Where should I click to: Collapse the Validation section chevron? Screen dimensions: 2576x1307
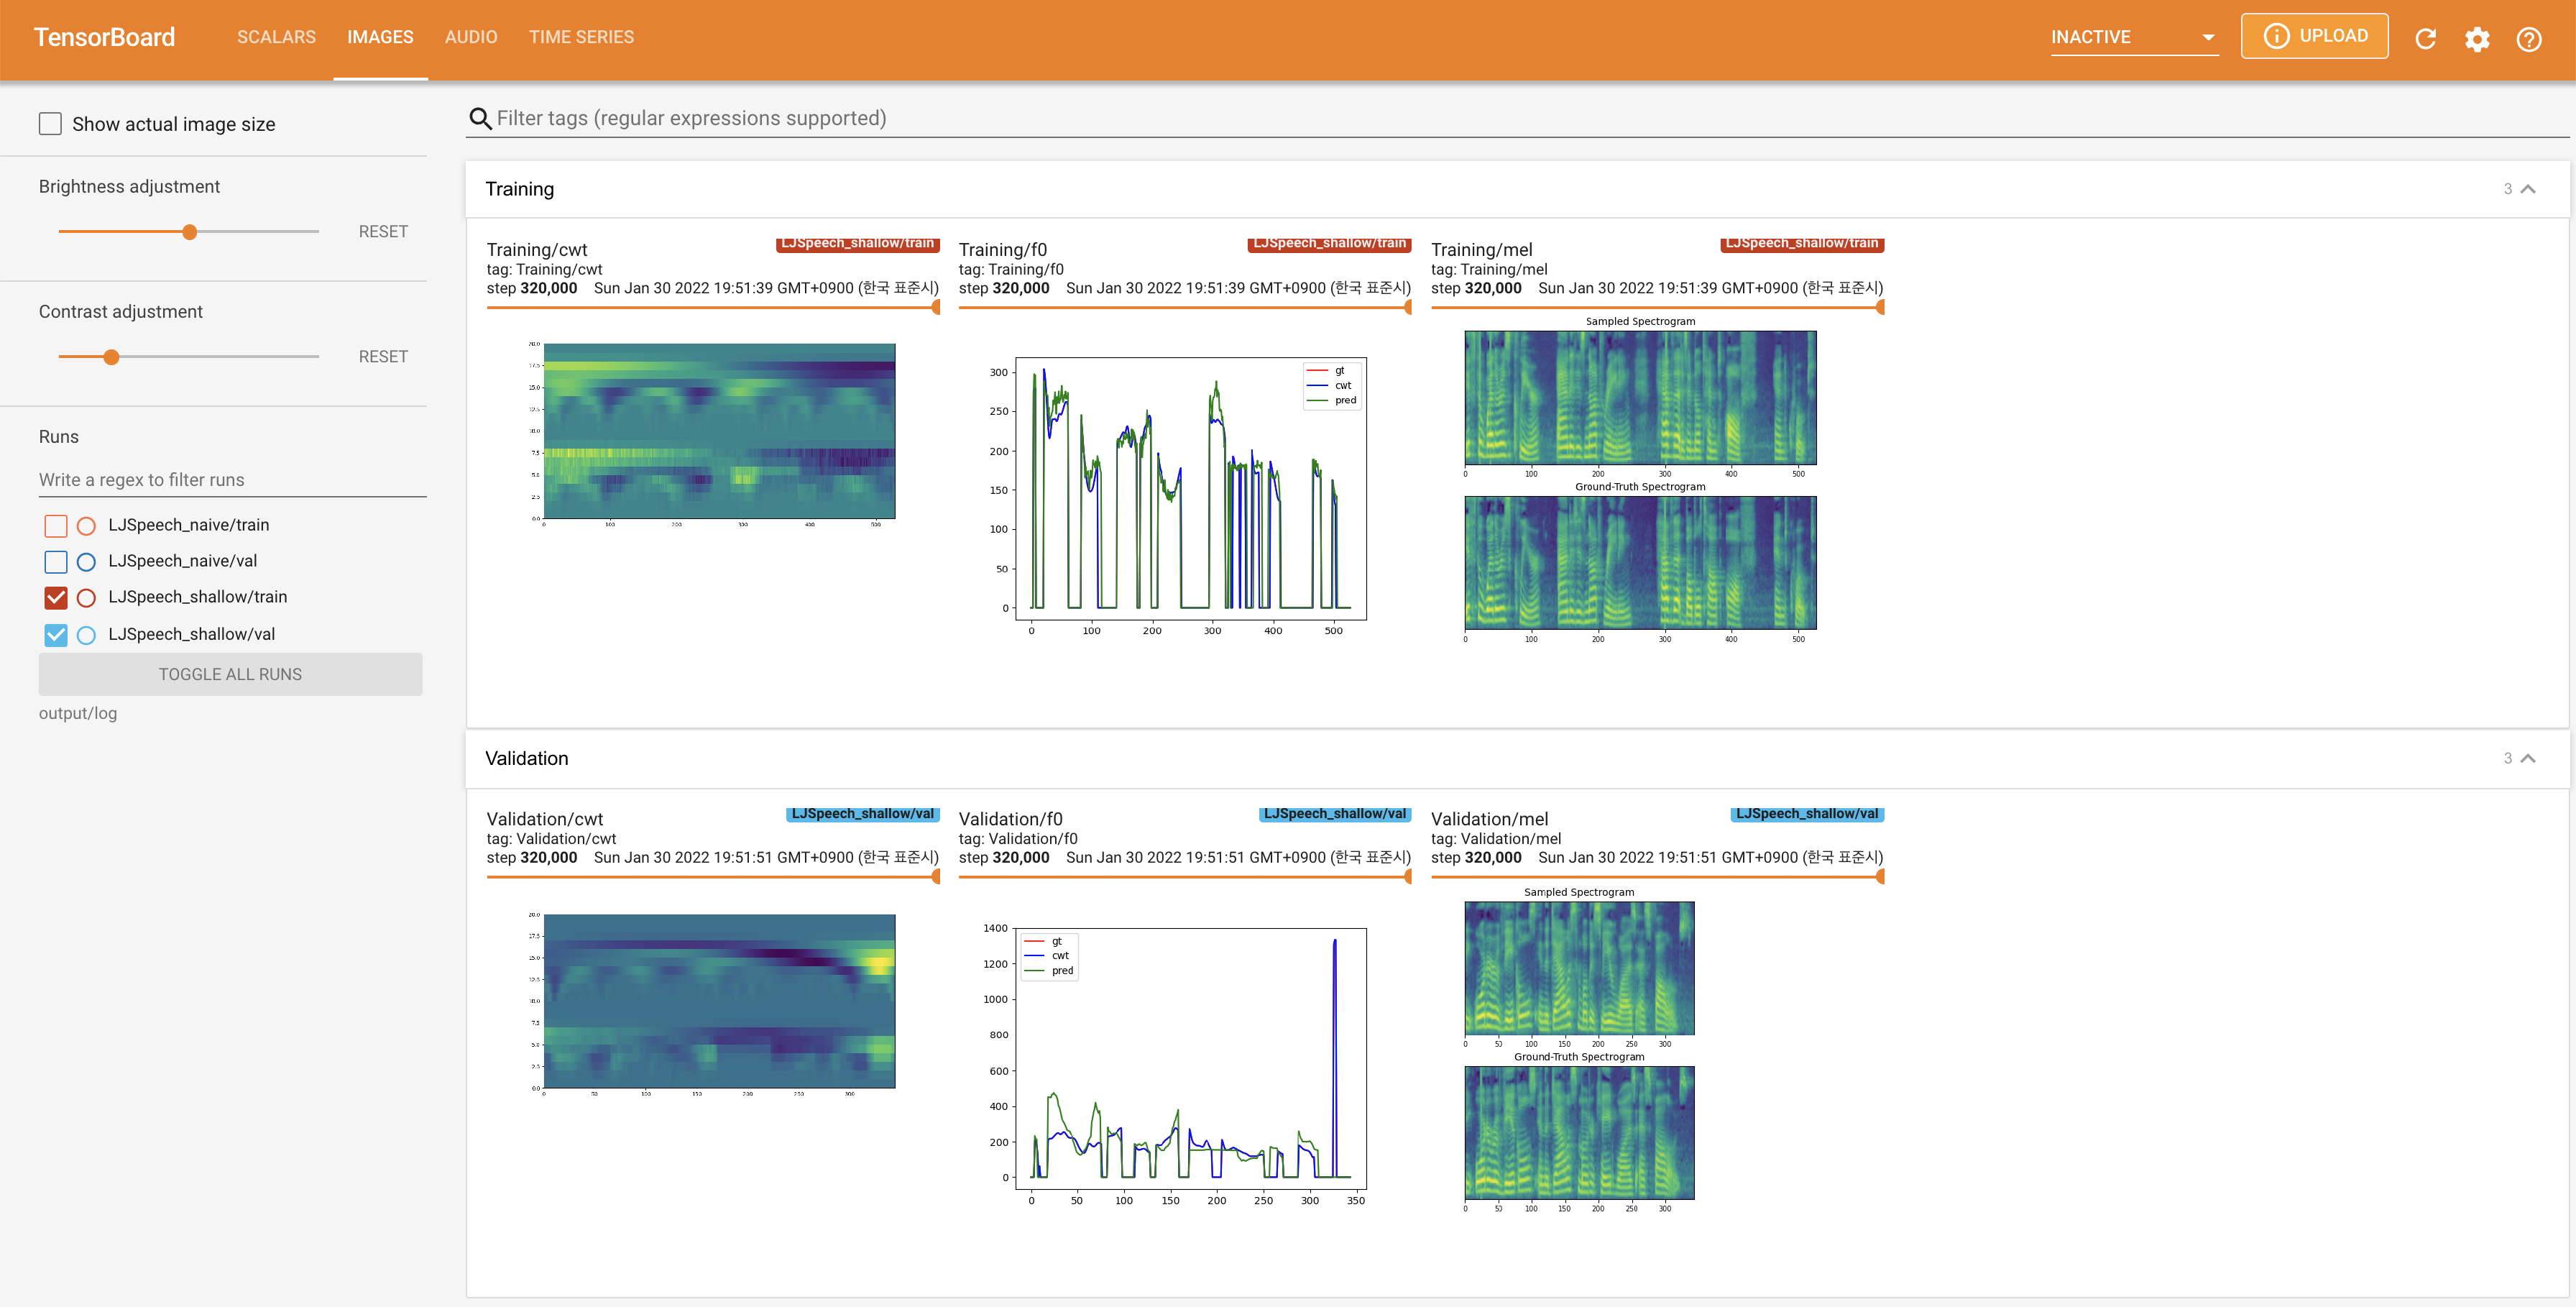2528,758
